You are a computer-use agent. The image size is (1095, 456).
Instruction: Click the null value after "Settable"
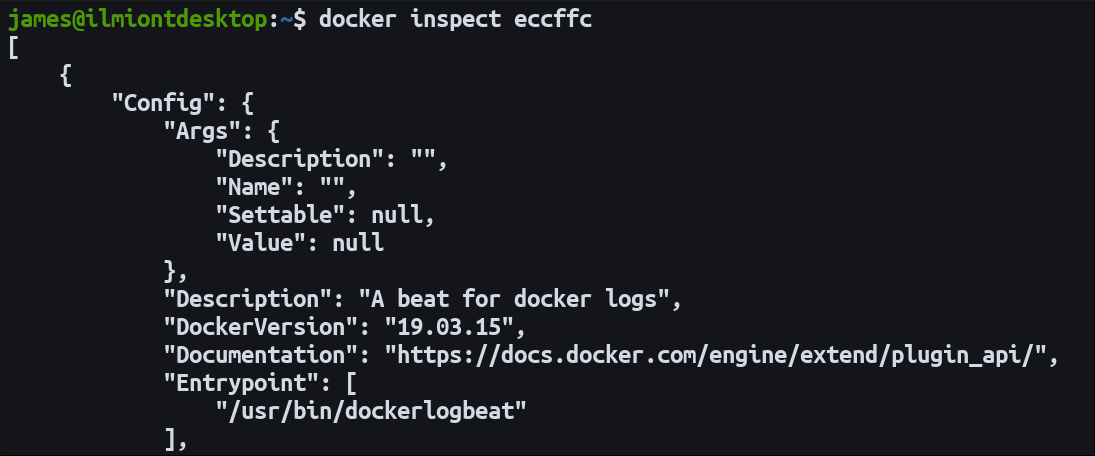click(x=396, y=214)
